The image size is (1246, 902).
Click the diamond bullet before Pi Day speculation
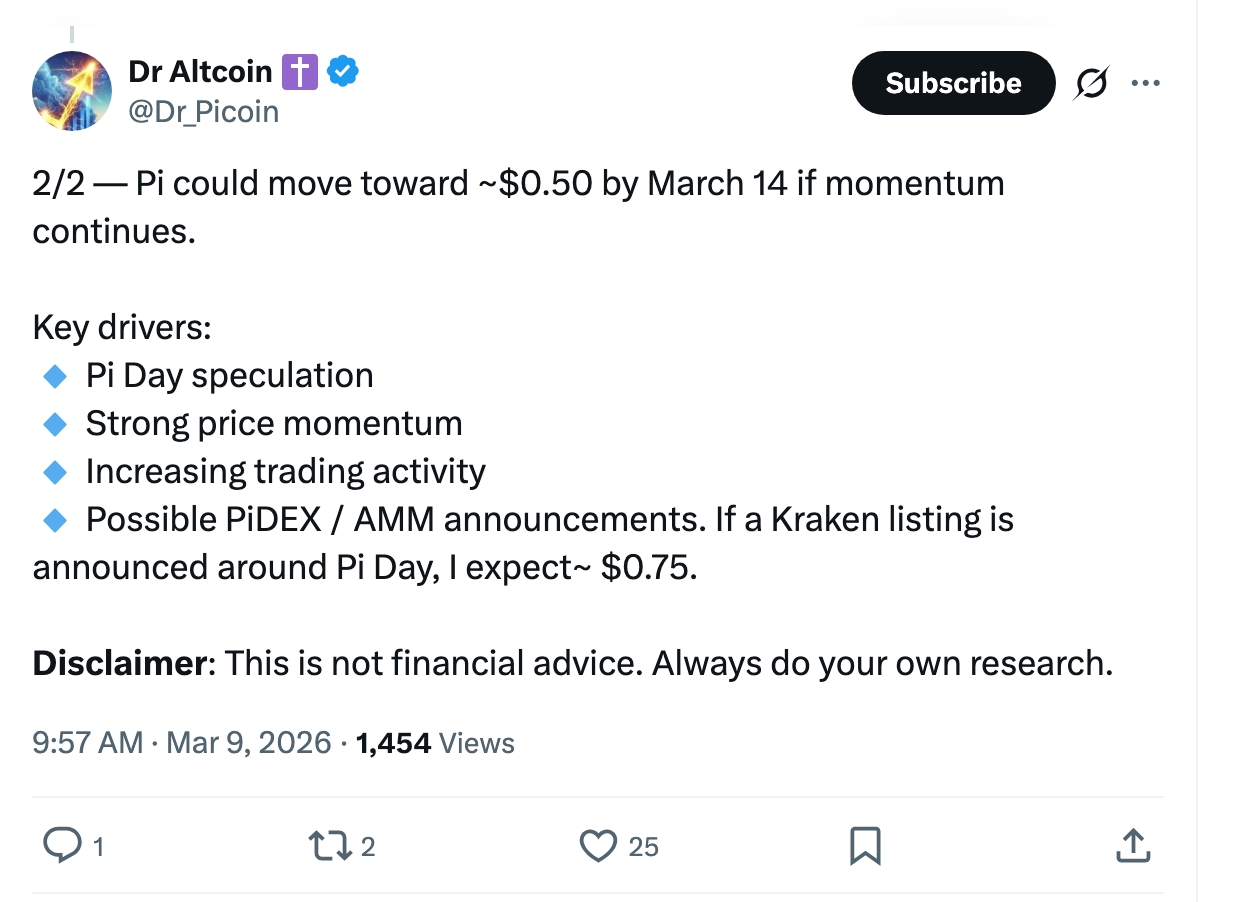click(x=55, y=376)
